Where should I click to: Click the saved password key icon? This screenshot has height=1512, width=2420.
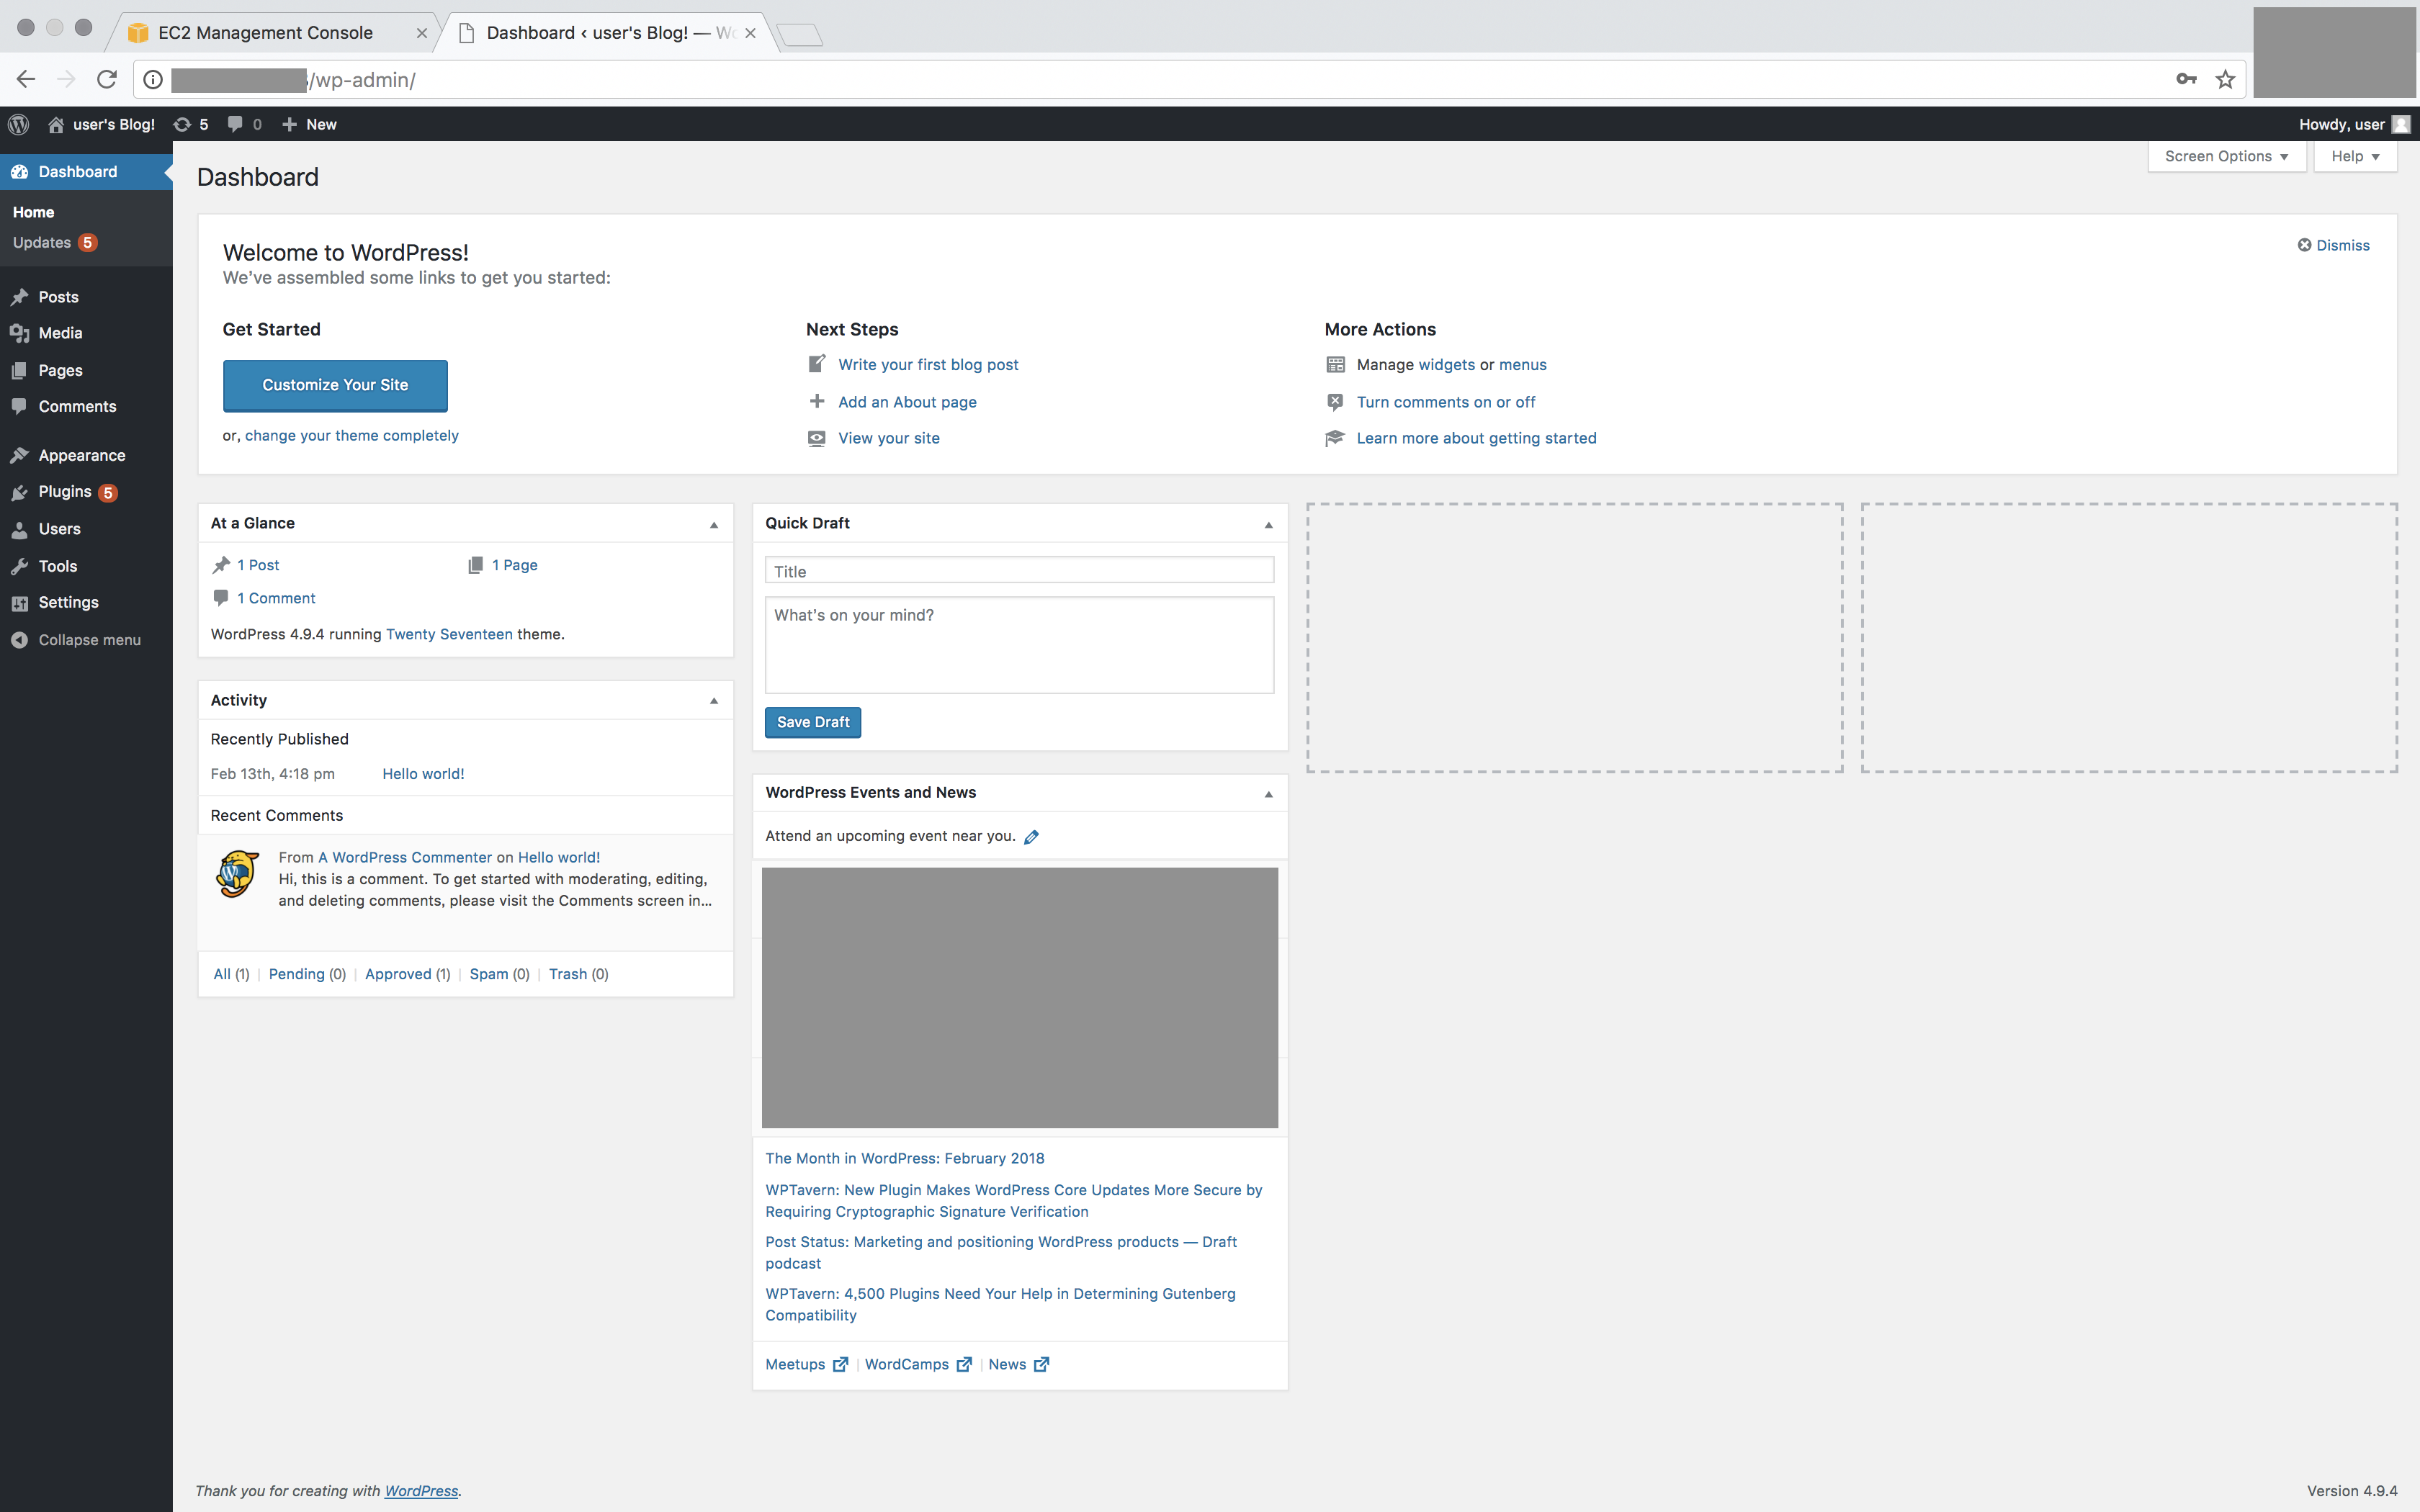click(x=2186, y=79)
